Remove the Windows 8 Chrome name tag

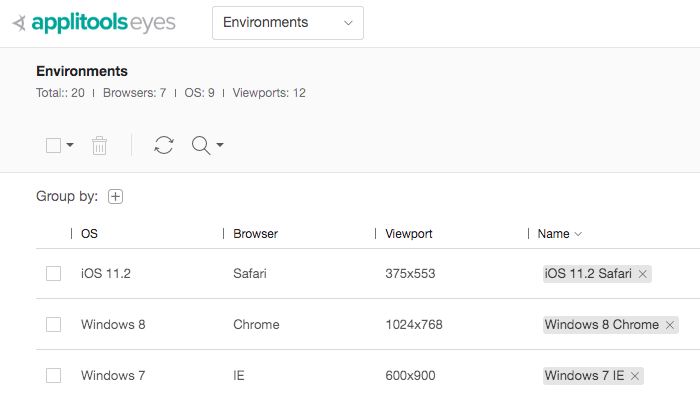670,325
